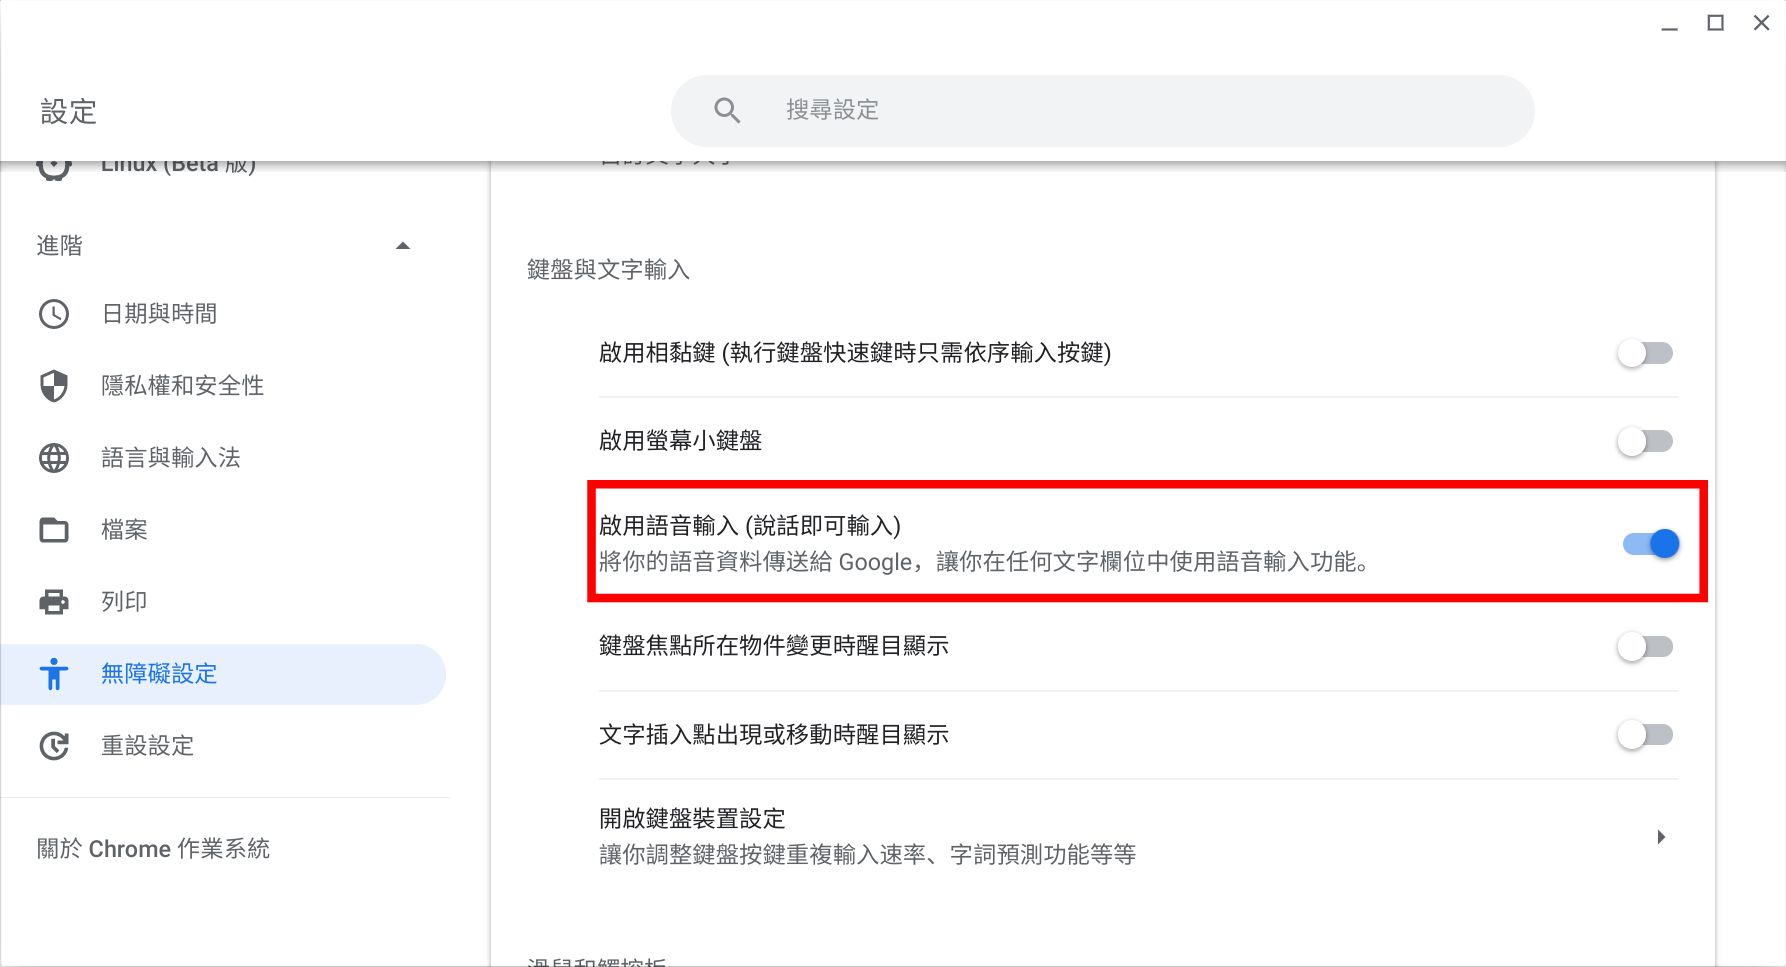Click the 重設設定 sidebar entry
This screenshot has height=967, width=1786.
pos(147,746)
